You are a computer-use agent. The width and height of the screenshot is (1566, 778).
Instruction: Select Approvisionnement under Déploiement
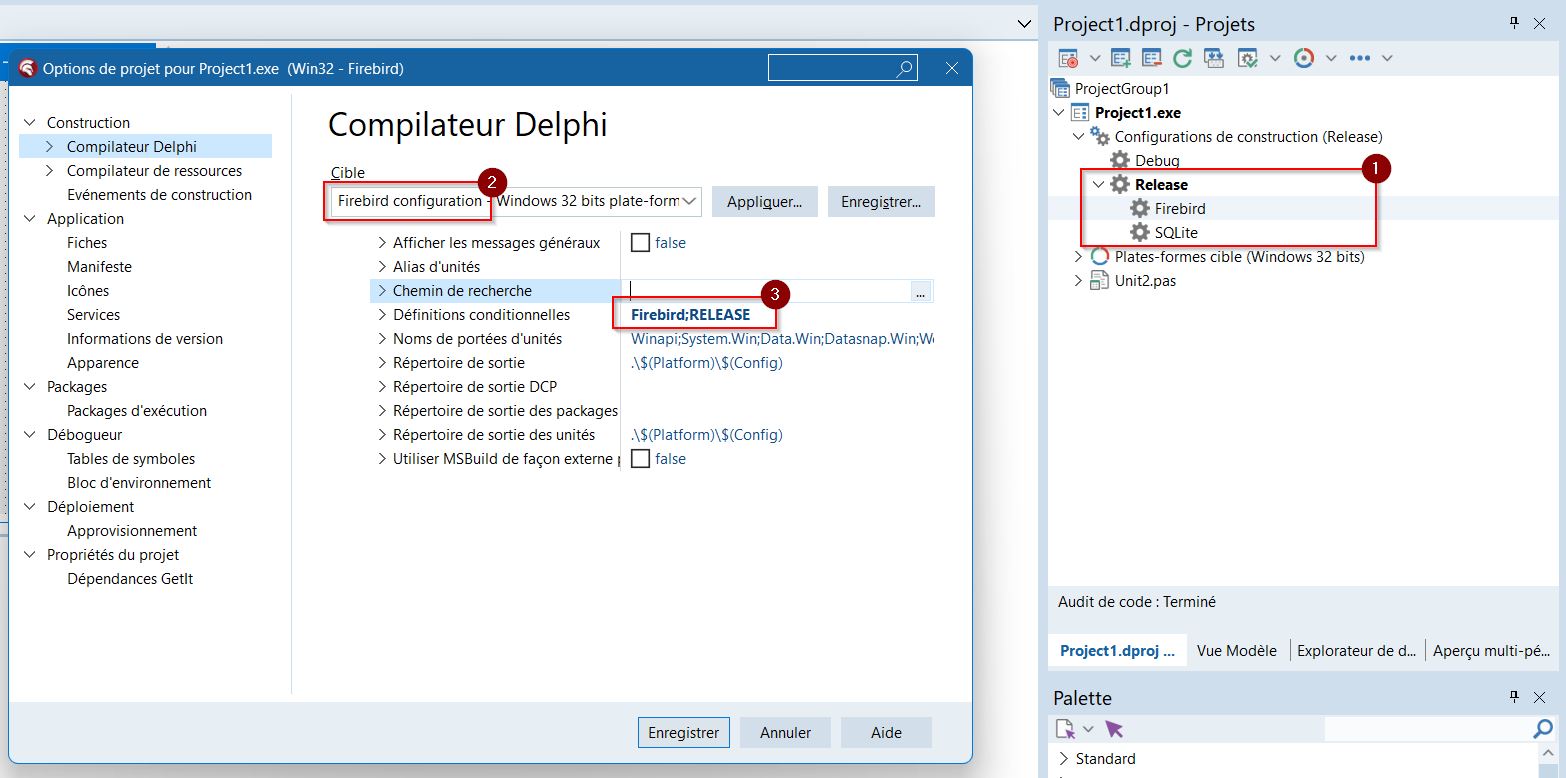132,531
